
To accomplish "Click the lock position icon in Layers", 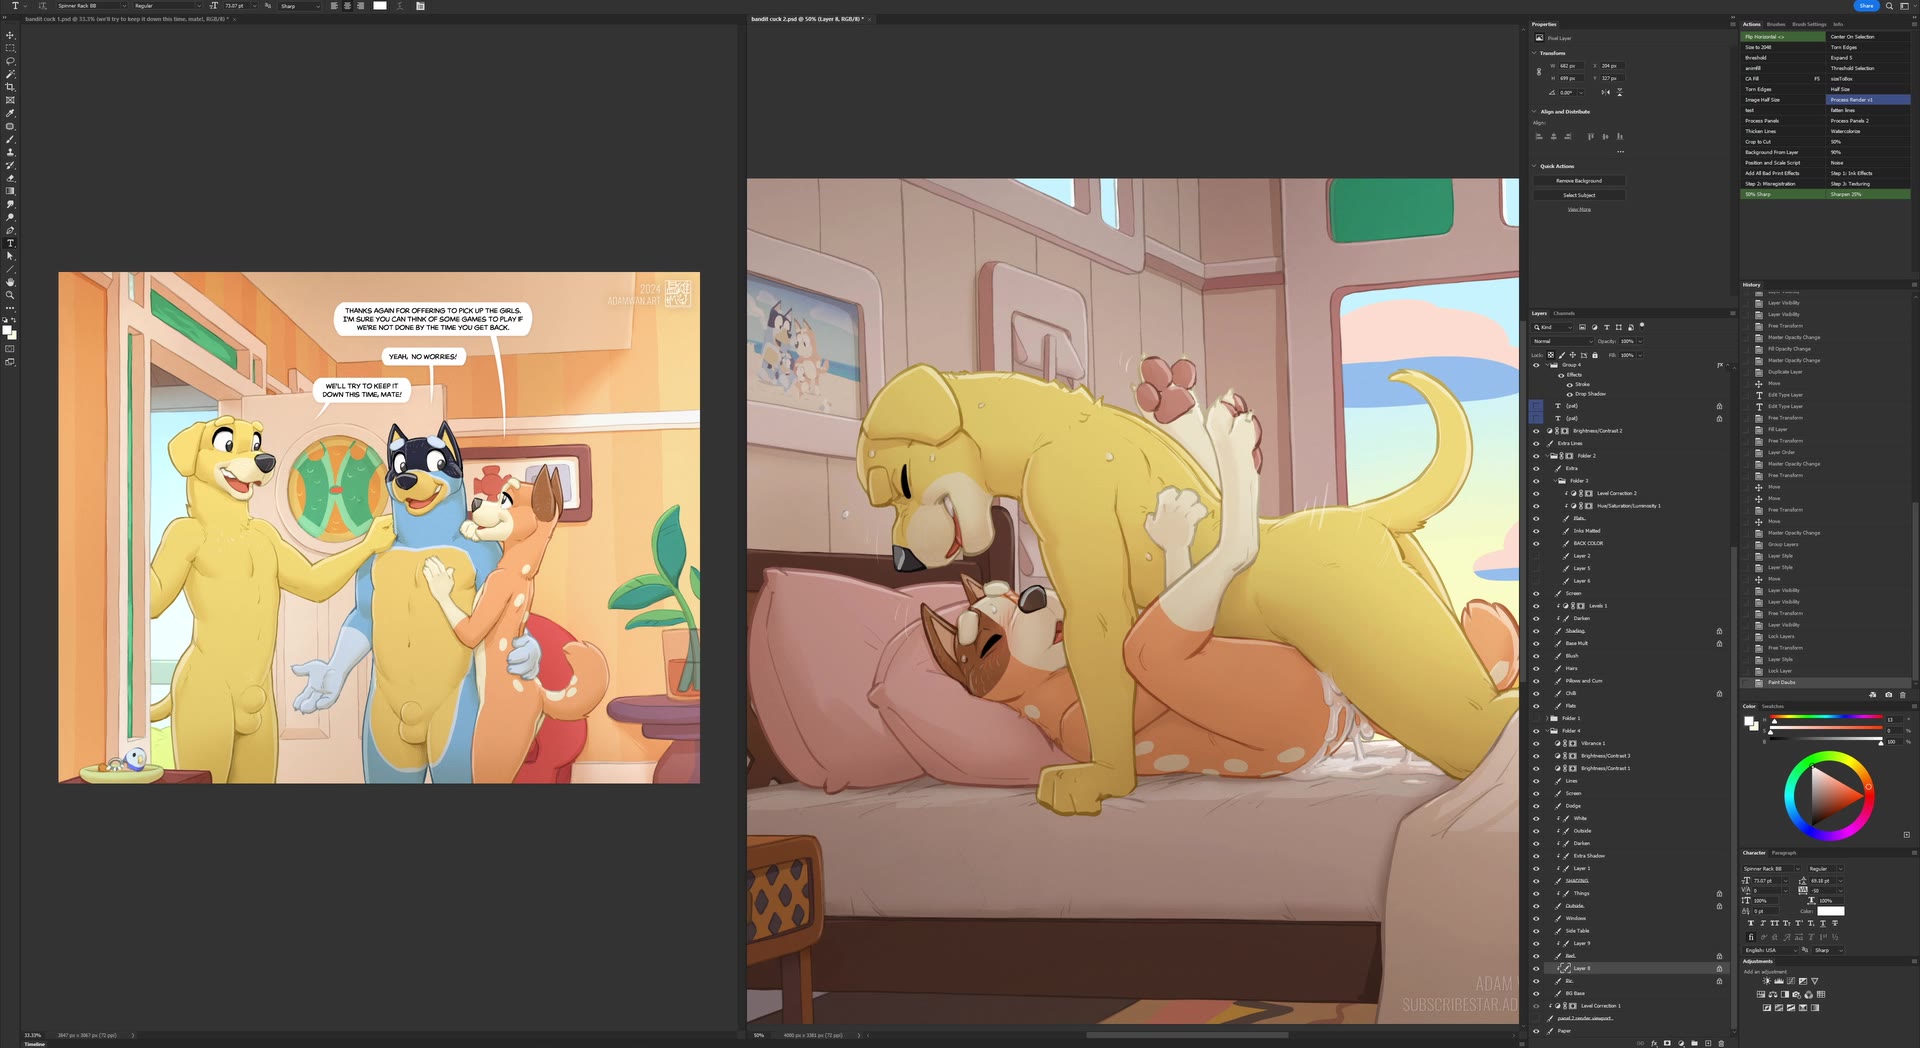I will 1573,355.
